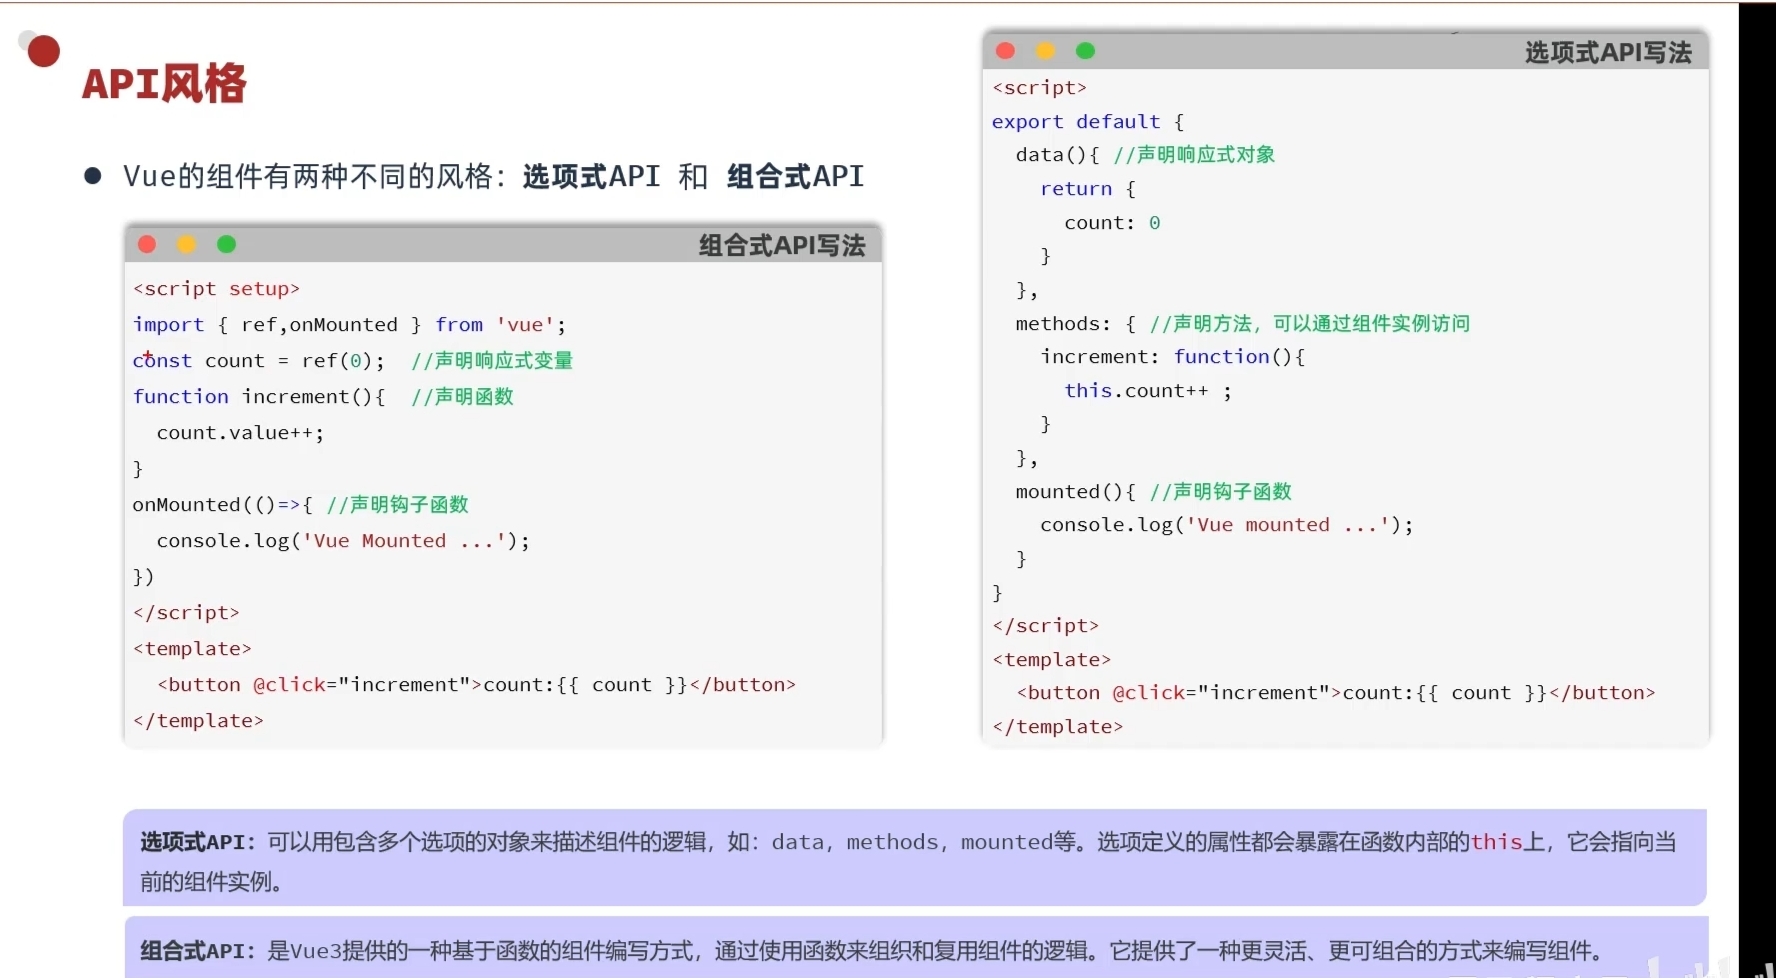
Task: Click the export default { line
Action: pyautogui.click(x=1088, y=122)
